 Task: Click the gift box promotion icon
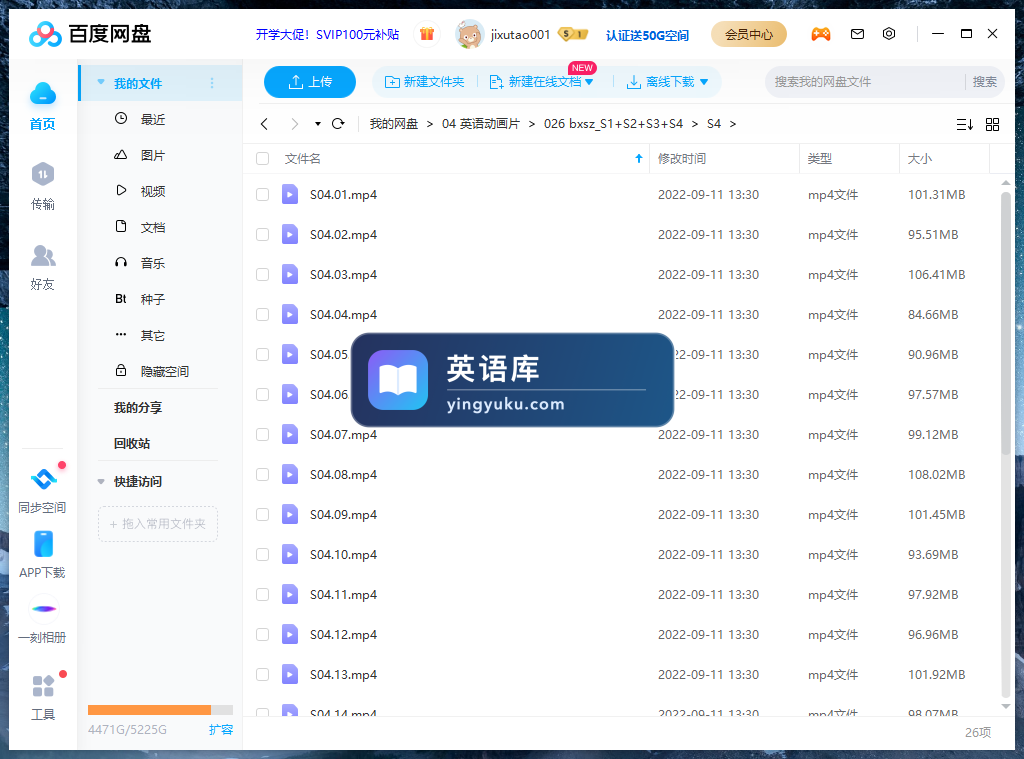427,34
